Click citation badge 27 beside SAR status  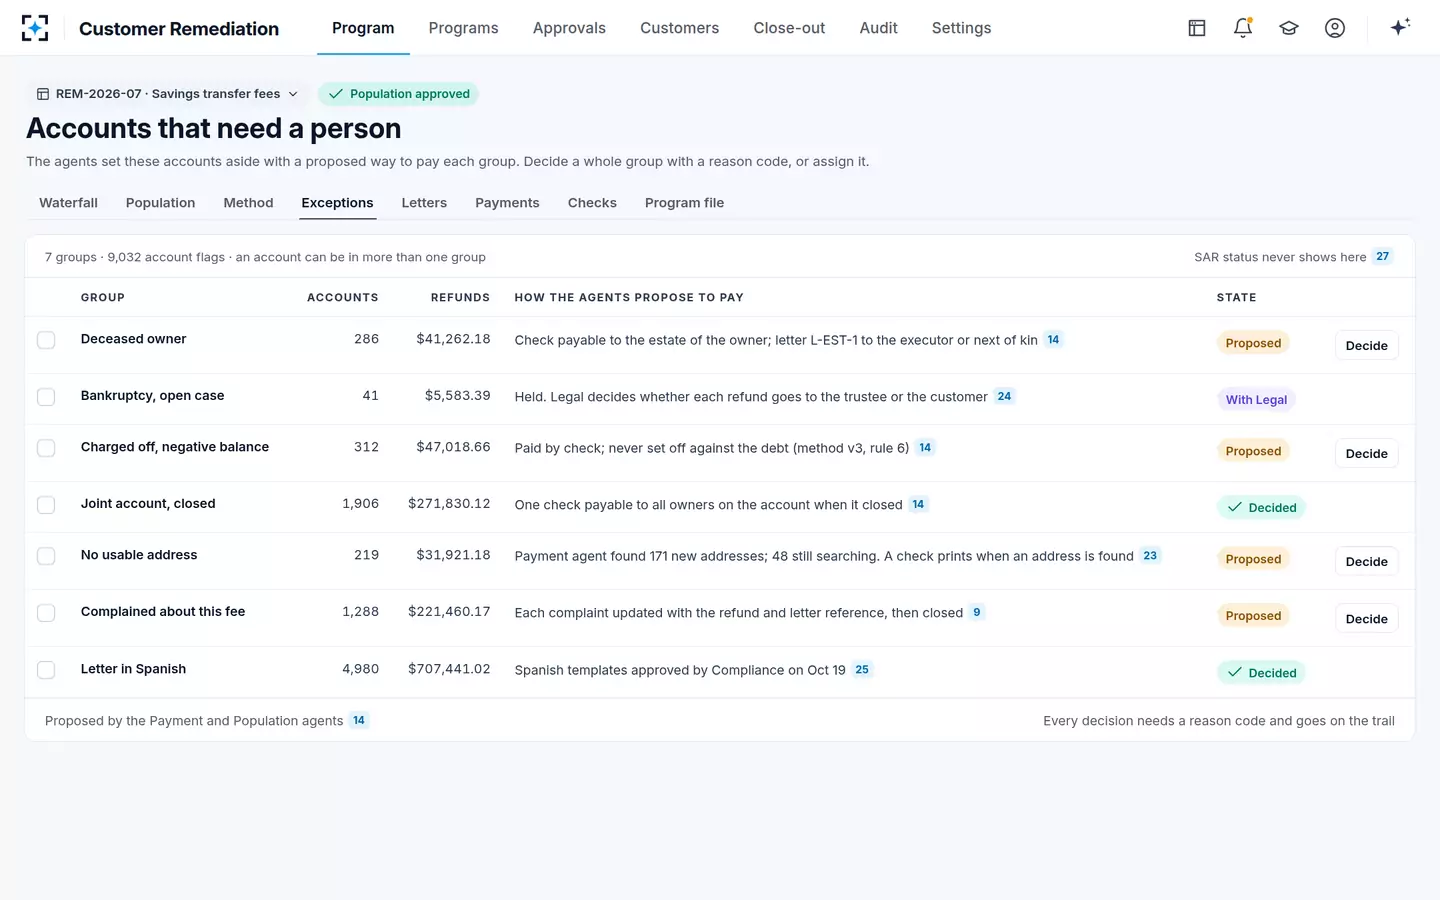tap(1382, 257)
